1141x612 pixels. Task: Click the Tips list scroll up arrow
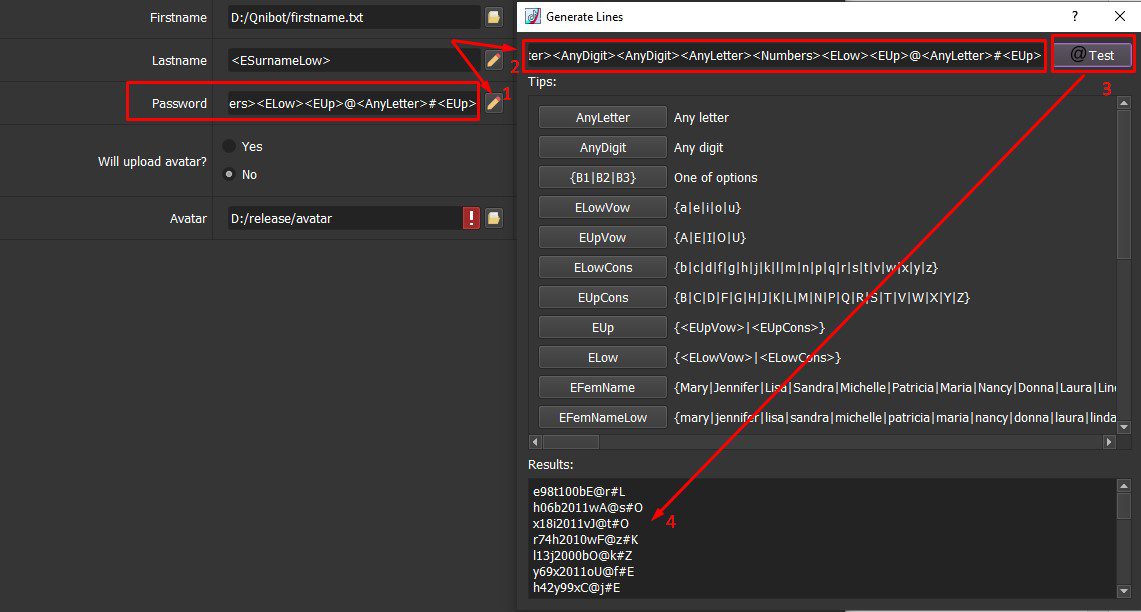(1124, 103)
